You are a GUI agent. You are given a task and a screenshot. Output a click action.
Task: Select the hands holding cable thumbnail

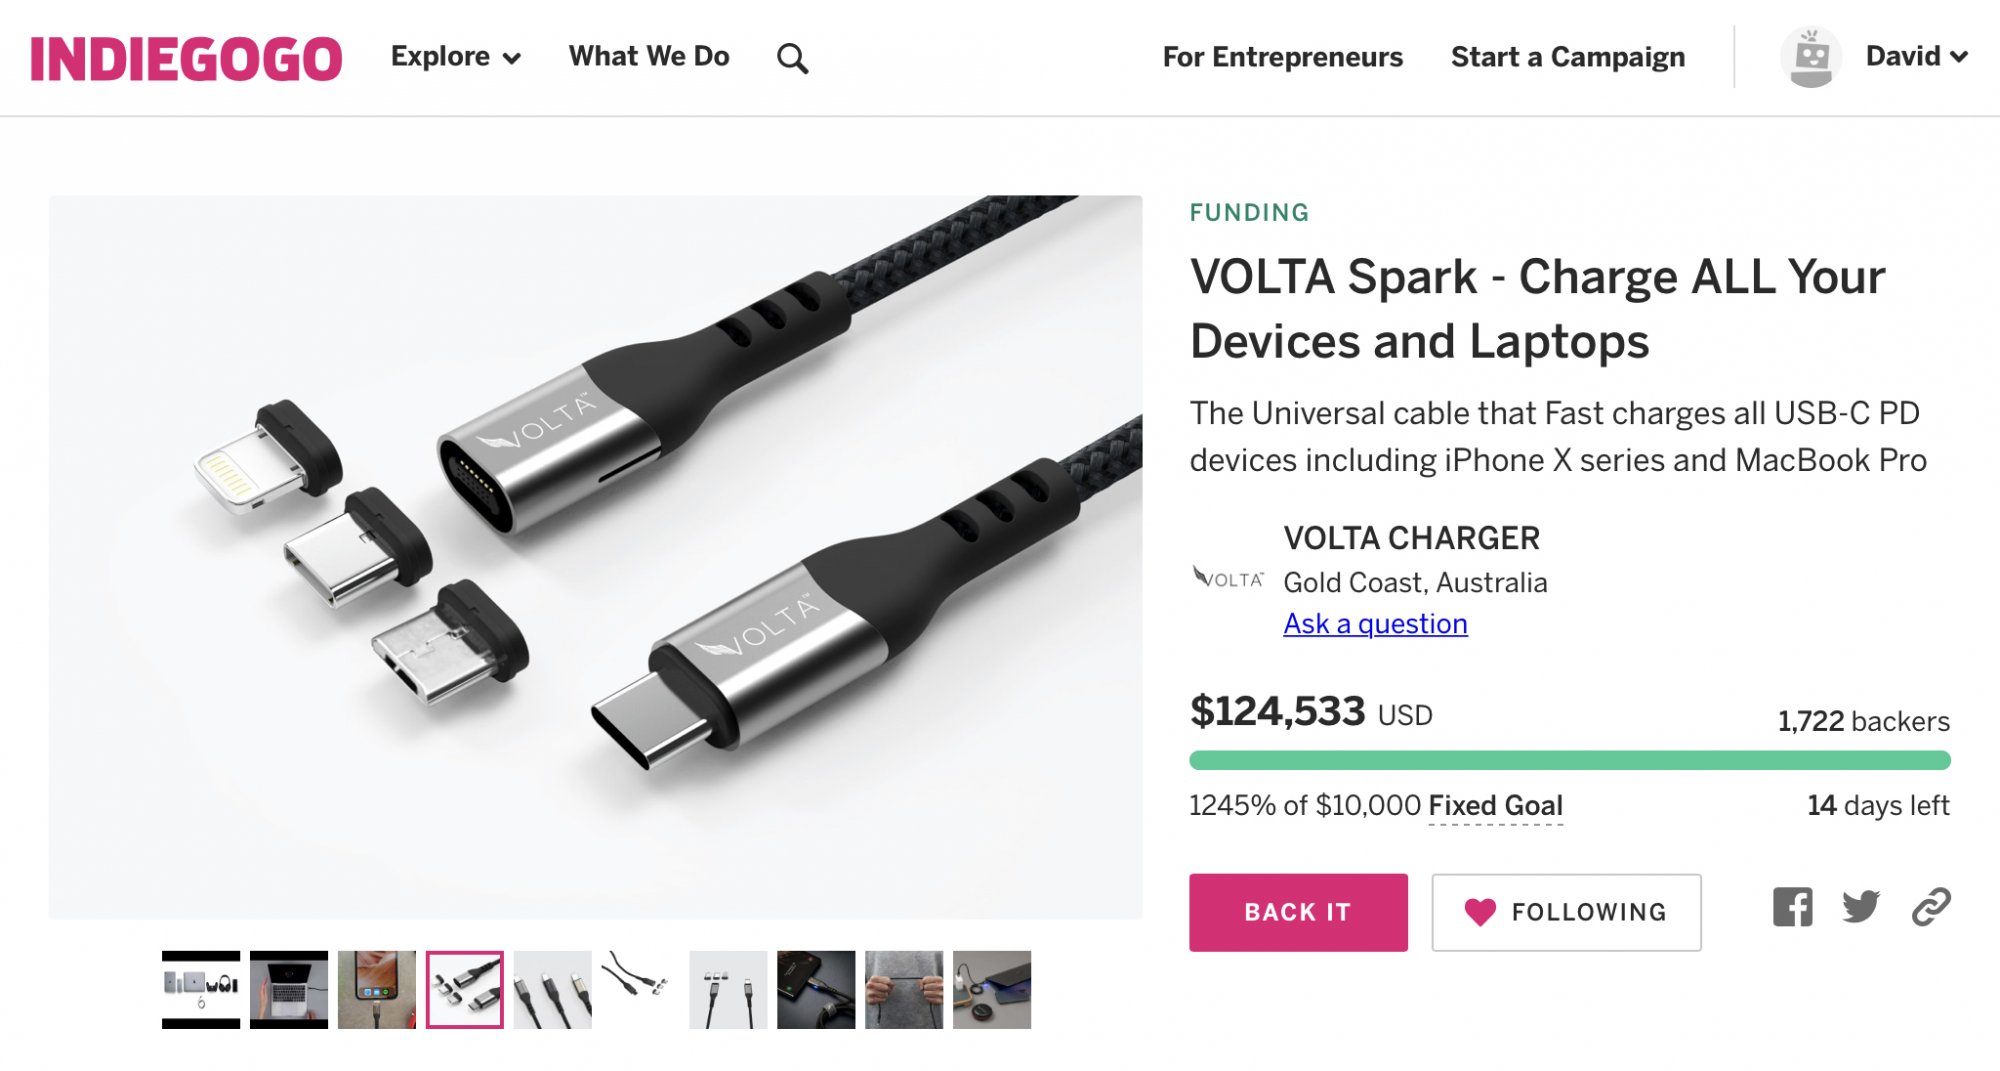pos(904,990)
